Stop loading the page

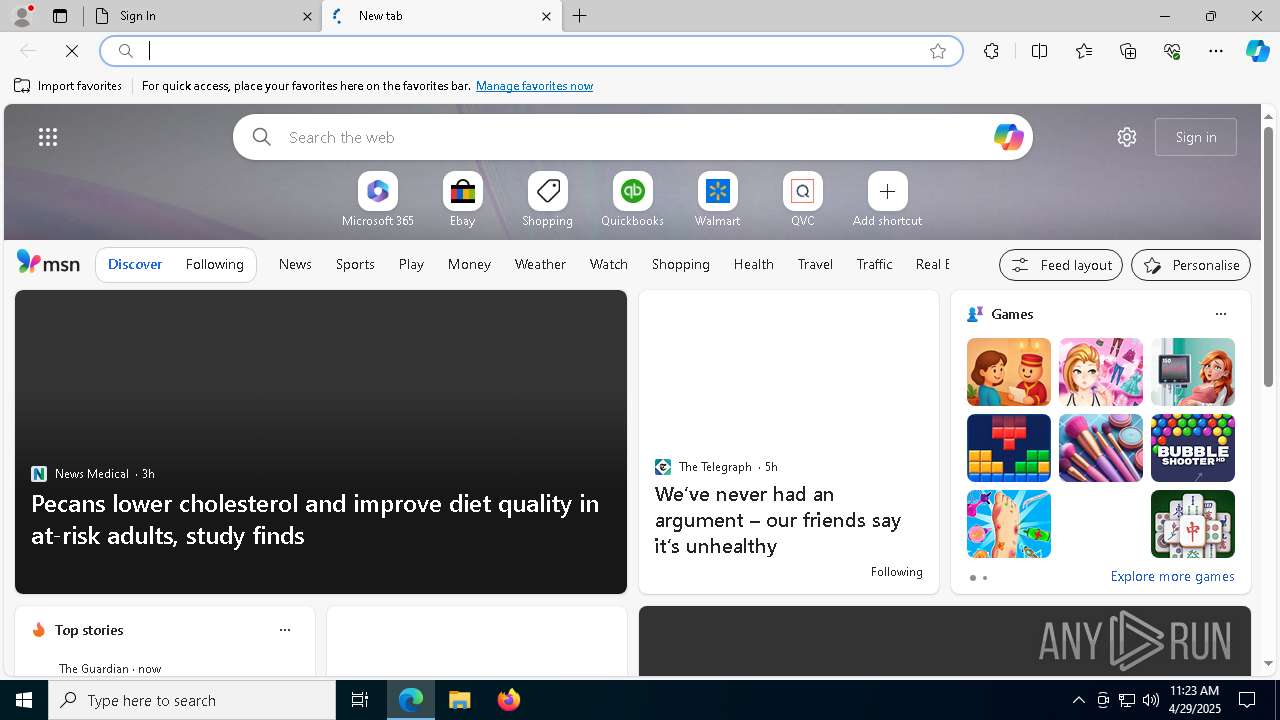(72, 51)
